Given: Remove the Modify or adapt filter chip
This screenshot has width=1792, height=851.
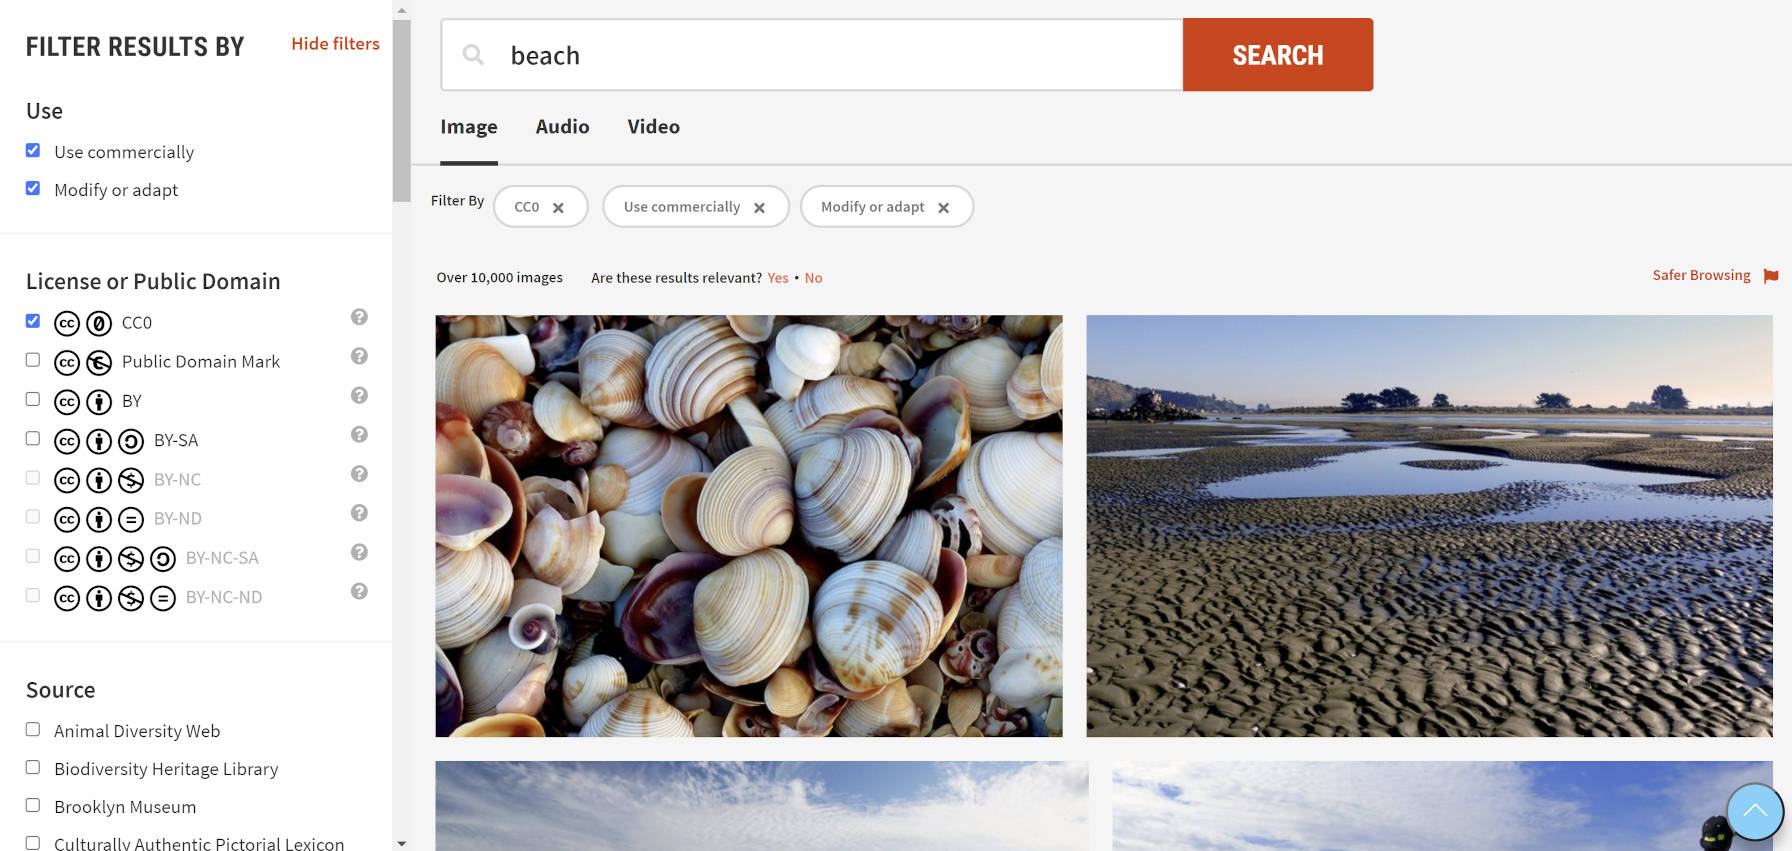Looking at the screenshot, I should [943, 208].
